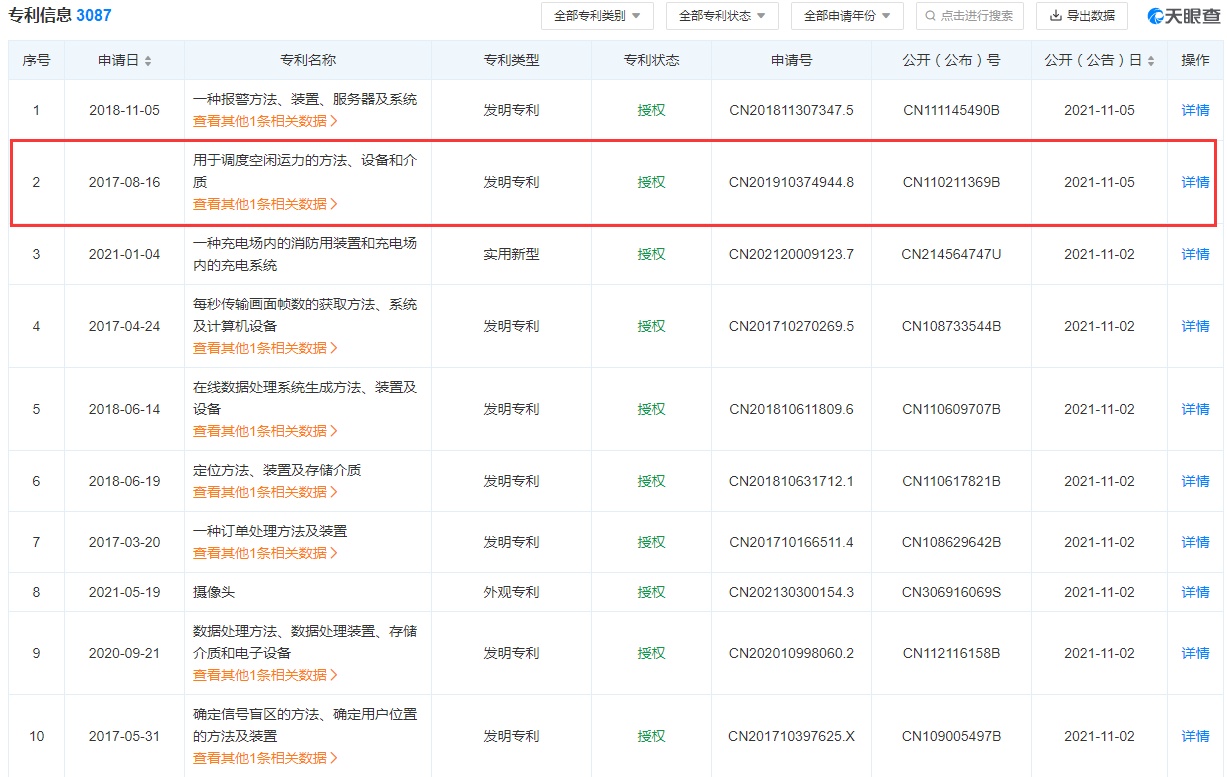
Task: Open details for row 10 signal blind zone patent
Action: 1195,736
